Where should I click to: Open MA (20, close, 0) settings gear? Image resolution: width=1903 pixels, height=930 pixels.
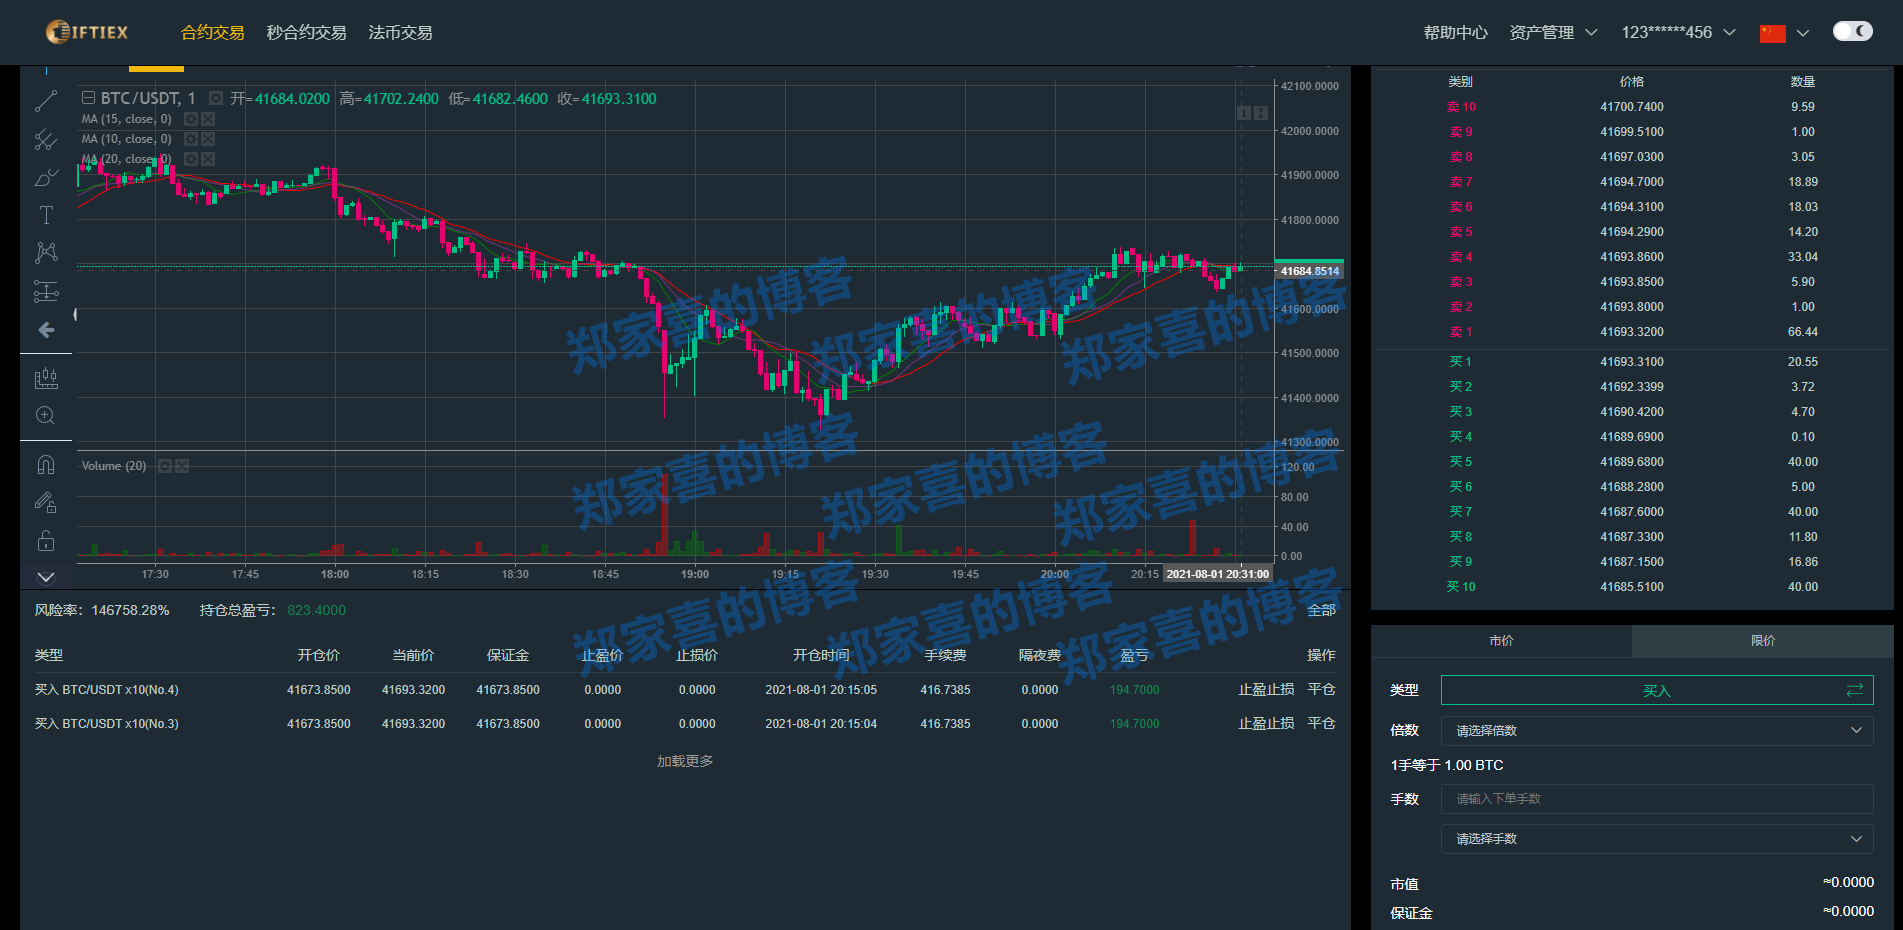click(191, 159)
